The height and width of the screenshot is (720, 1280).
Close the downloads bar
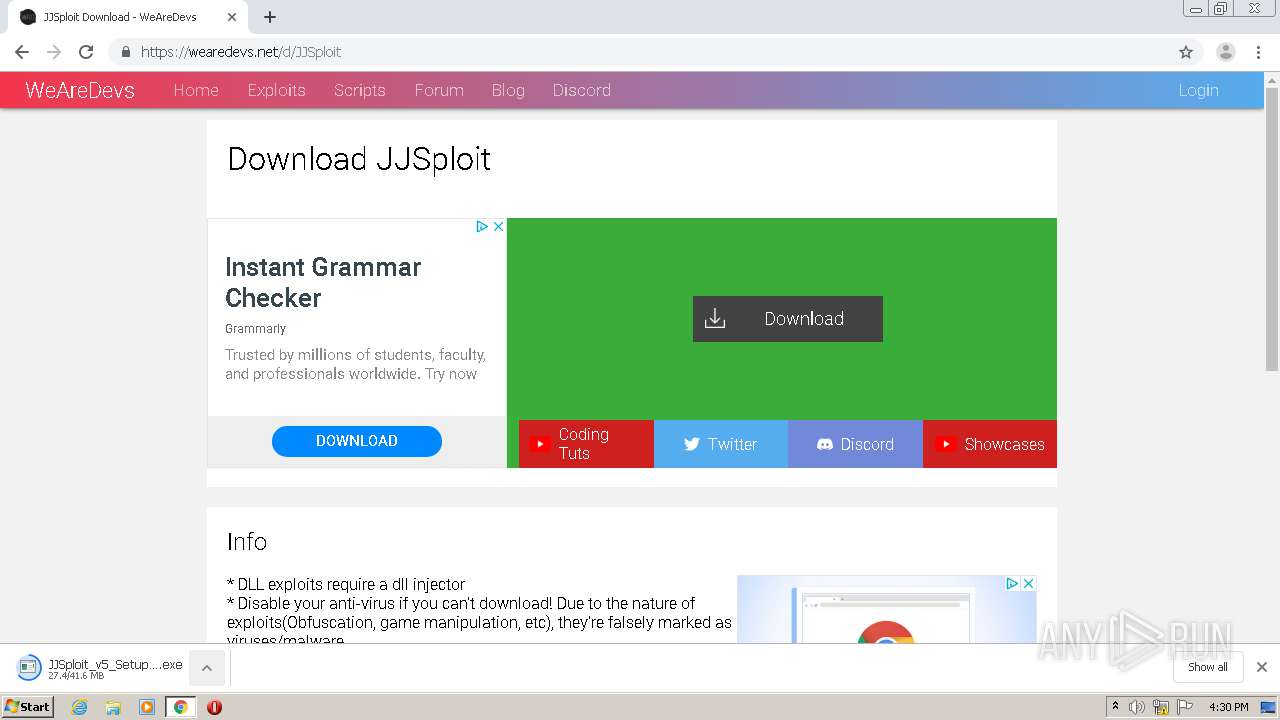[x=1262, y=667]
